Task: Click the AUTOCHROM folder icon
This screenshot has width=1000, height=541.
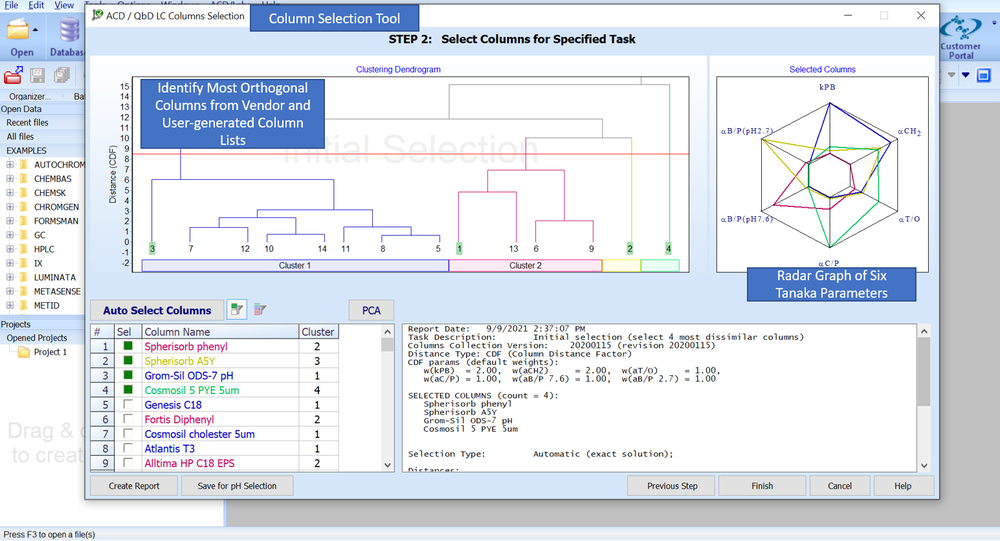Action: 24,165
